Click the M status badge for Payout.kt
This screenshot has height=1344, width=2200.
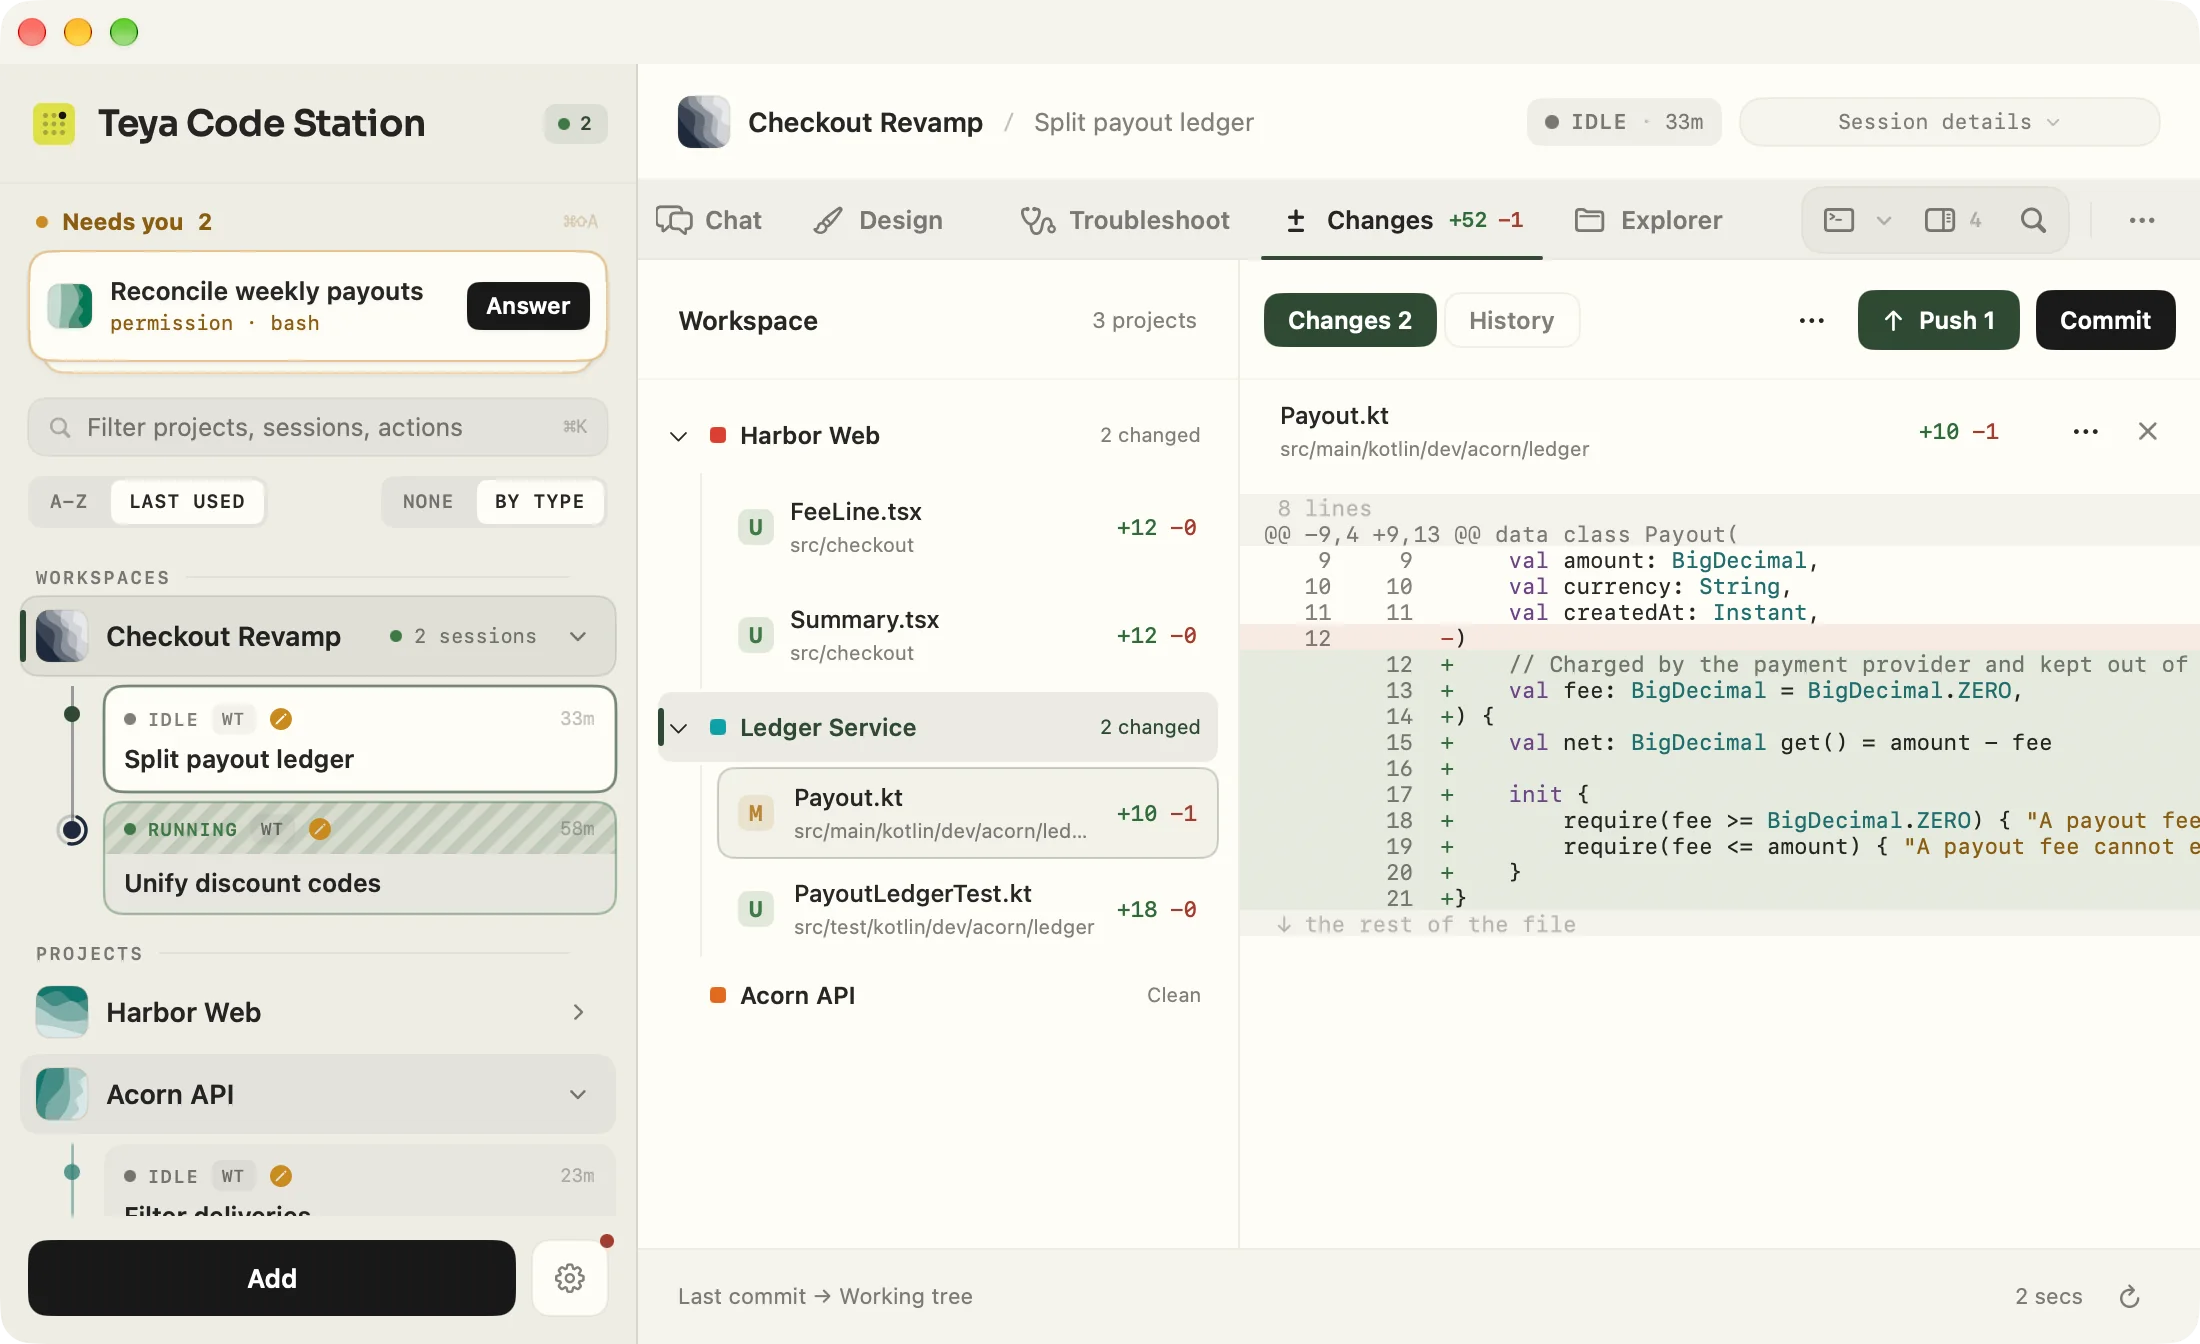point(756,814)
